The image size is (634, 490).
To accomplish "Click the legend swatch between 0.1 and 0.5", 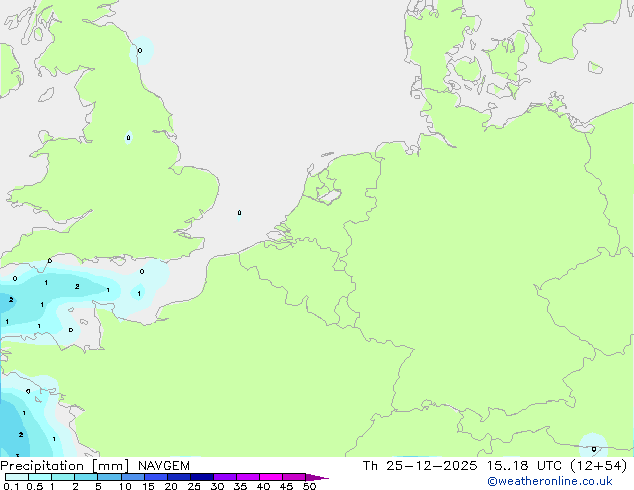I will pos(17,477).
